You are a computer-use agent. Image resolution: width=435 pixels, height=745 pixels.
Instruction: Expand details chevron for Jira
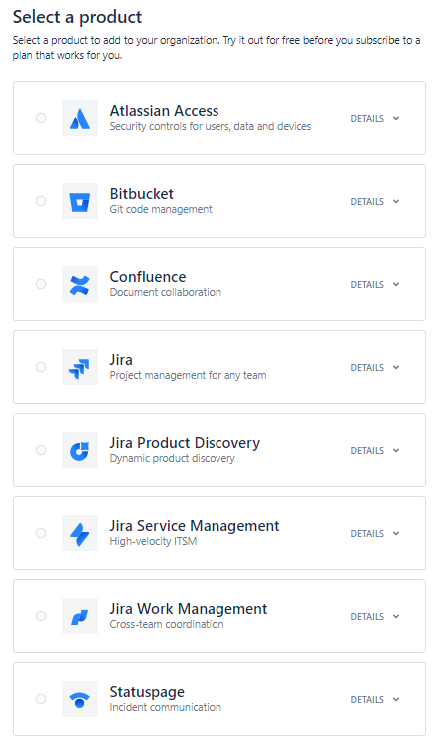396,368
